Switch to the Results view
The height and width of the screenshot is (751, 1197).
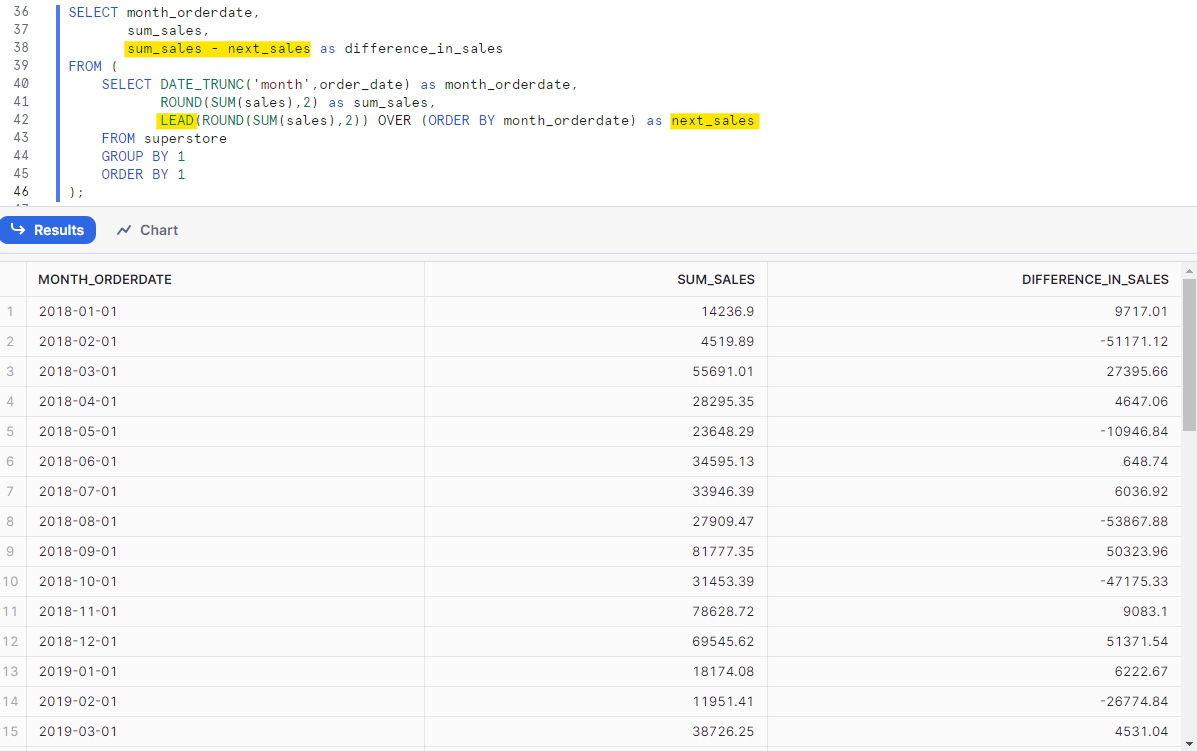pos(48,230)
